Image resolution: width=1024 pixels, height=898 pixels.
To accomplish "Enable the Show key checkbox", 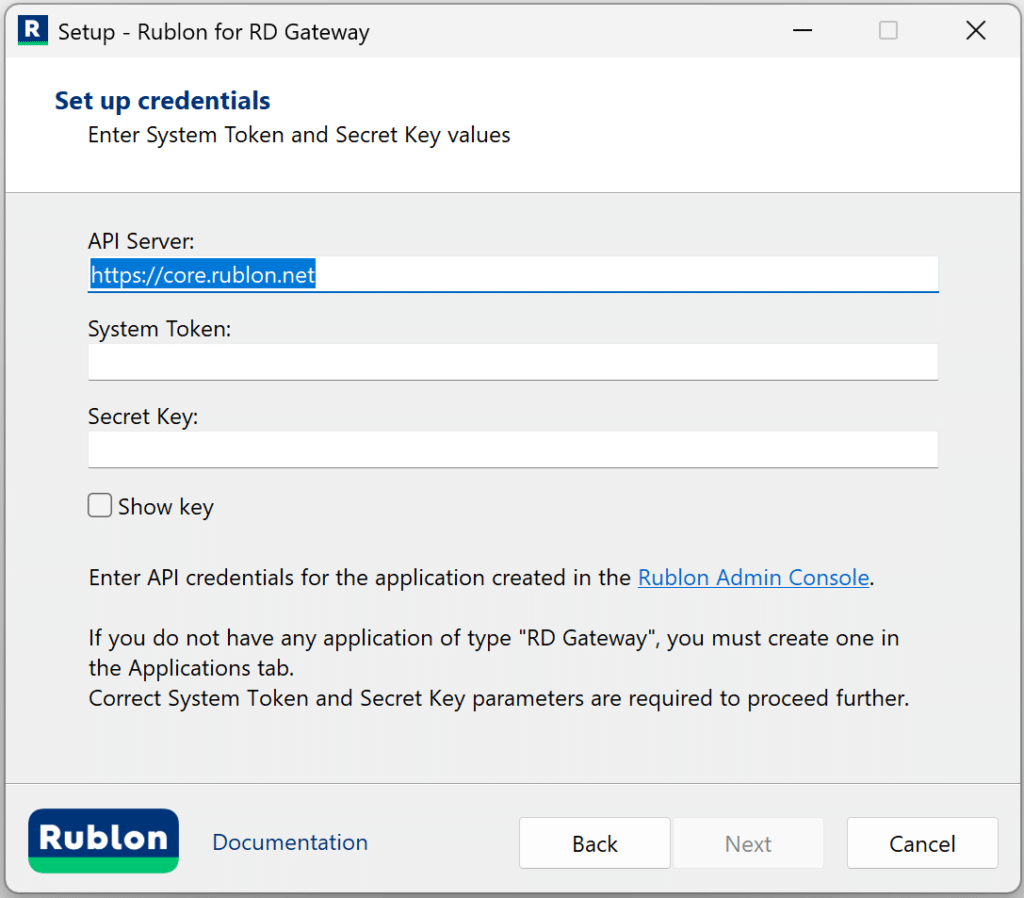I will [x=100, y=506].
